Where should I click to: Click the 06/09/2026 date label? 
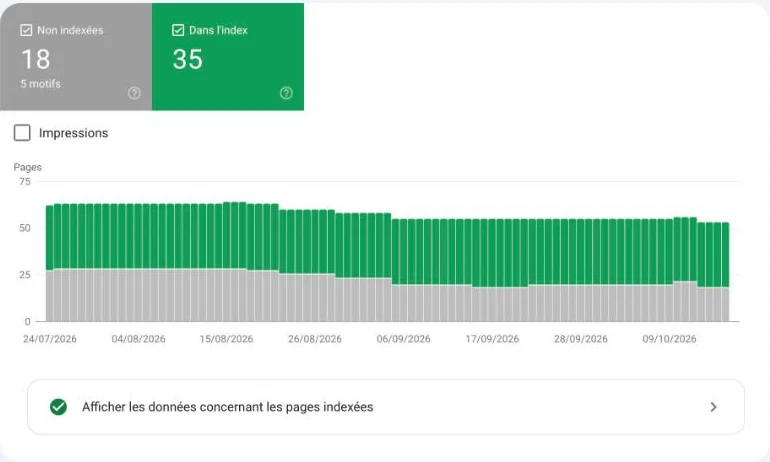point(404,339)
